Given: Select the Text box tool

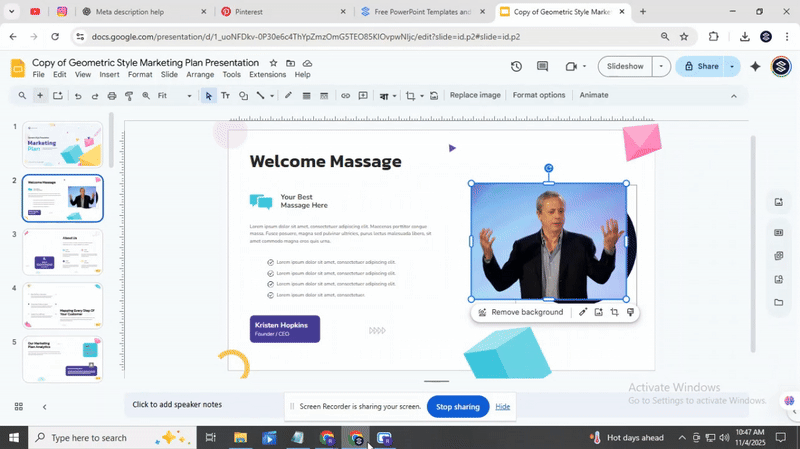Looking at the screenshot, I should point(225,96).
